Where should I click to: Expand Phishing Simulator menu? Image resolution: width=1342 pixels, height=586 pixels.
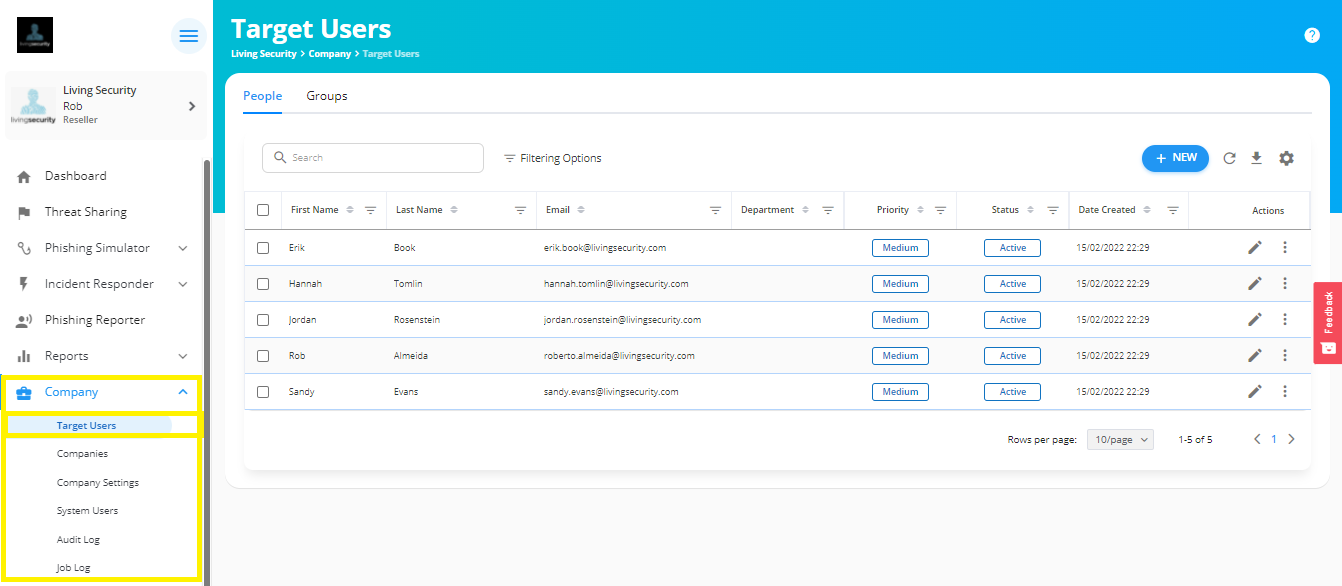(182, 248)
